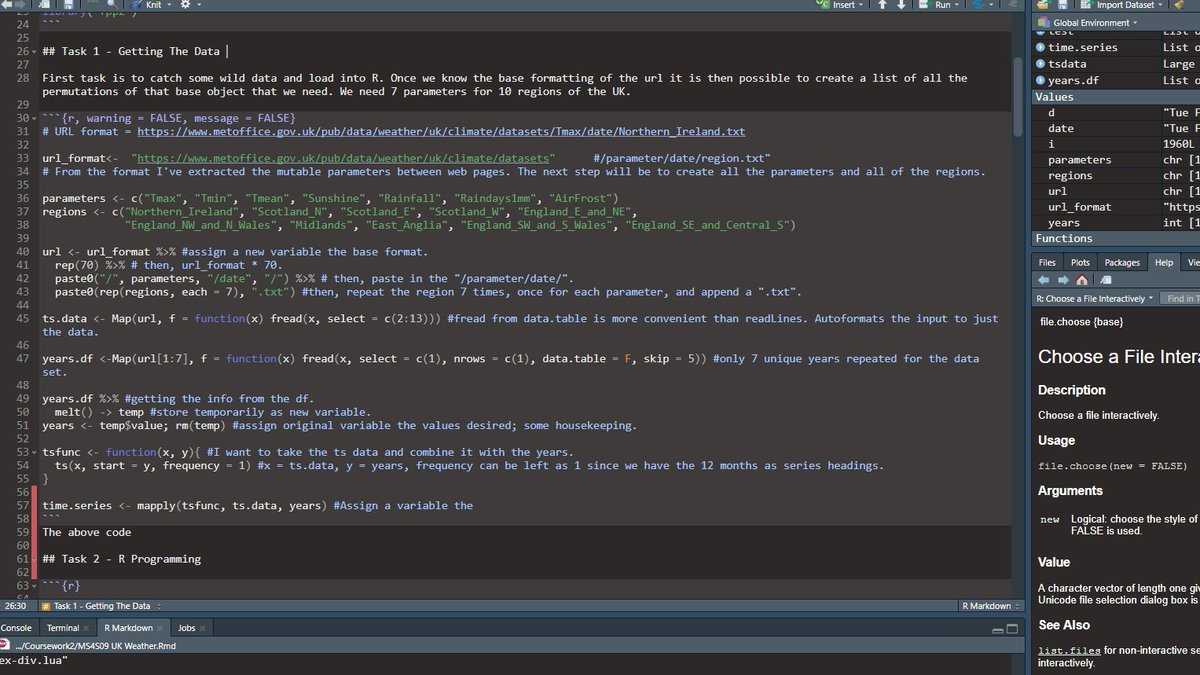Select the parameters value row

1116,160
